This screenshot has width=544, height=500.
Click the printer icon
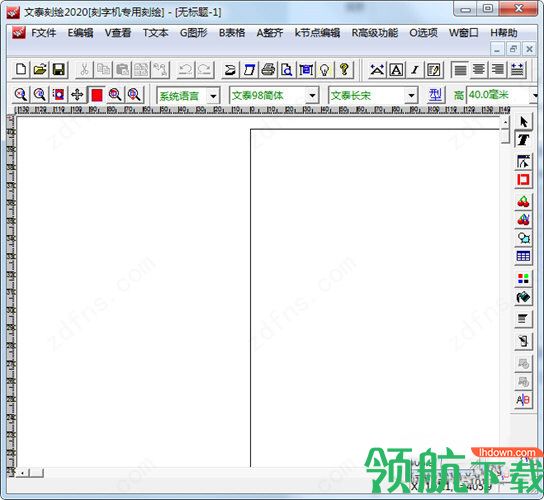point(268,69)
